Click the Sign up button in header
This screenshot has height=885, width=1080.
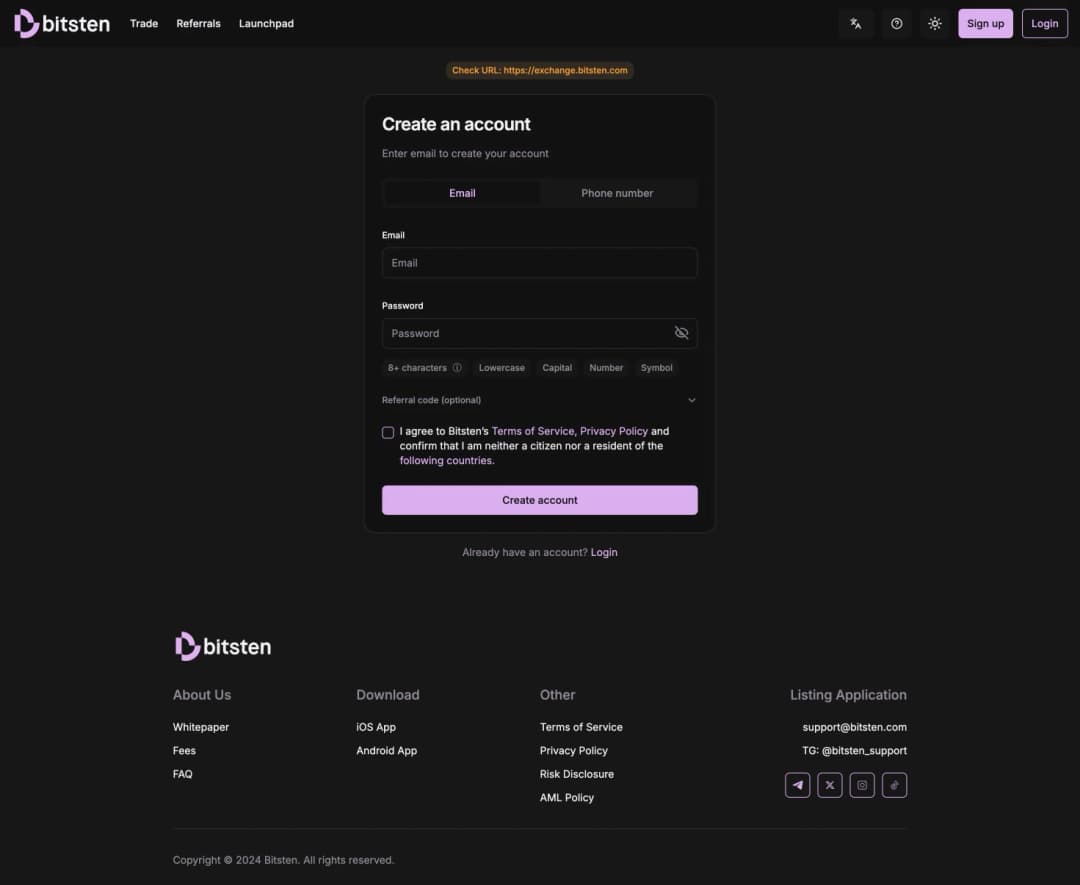coord(986,23)
